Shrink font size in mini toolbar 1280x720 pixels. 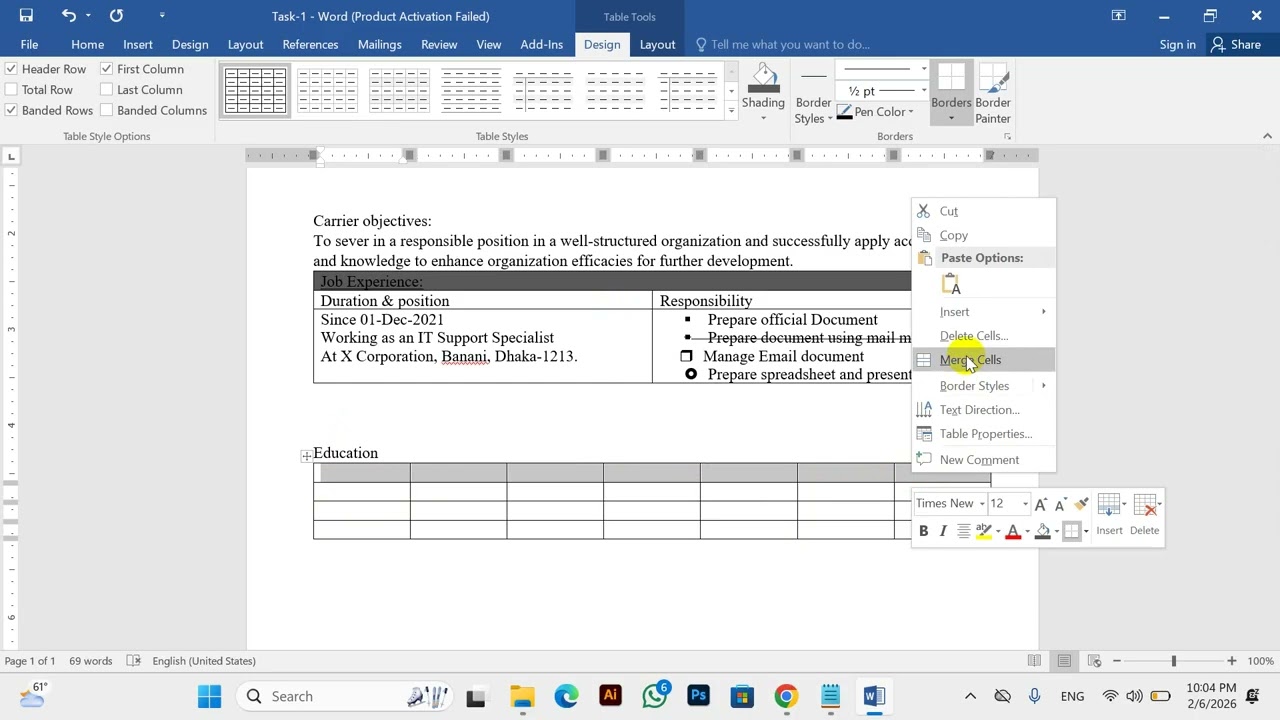pyautogui.click(x=1059, y=504)
